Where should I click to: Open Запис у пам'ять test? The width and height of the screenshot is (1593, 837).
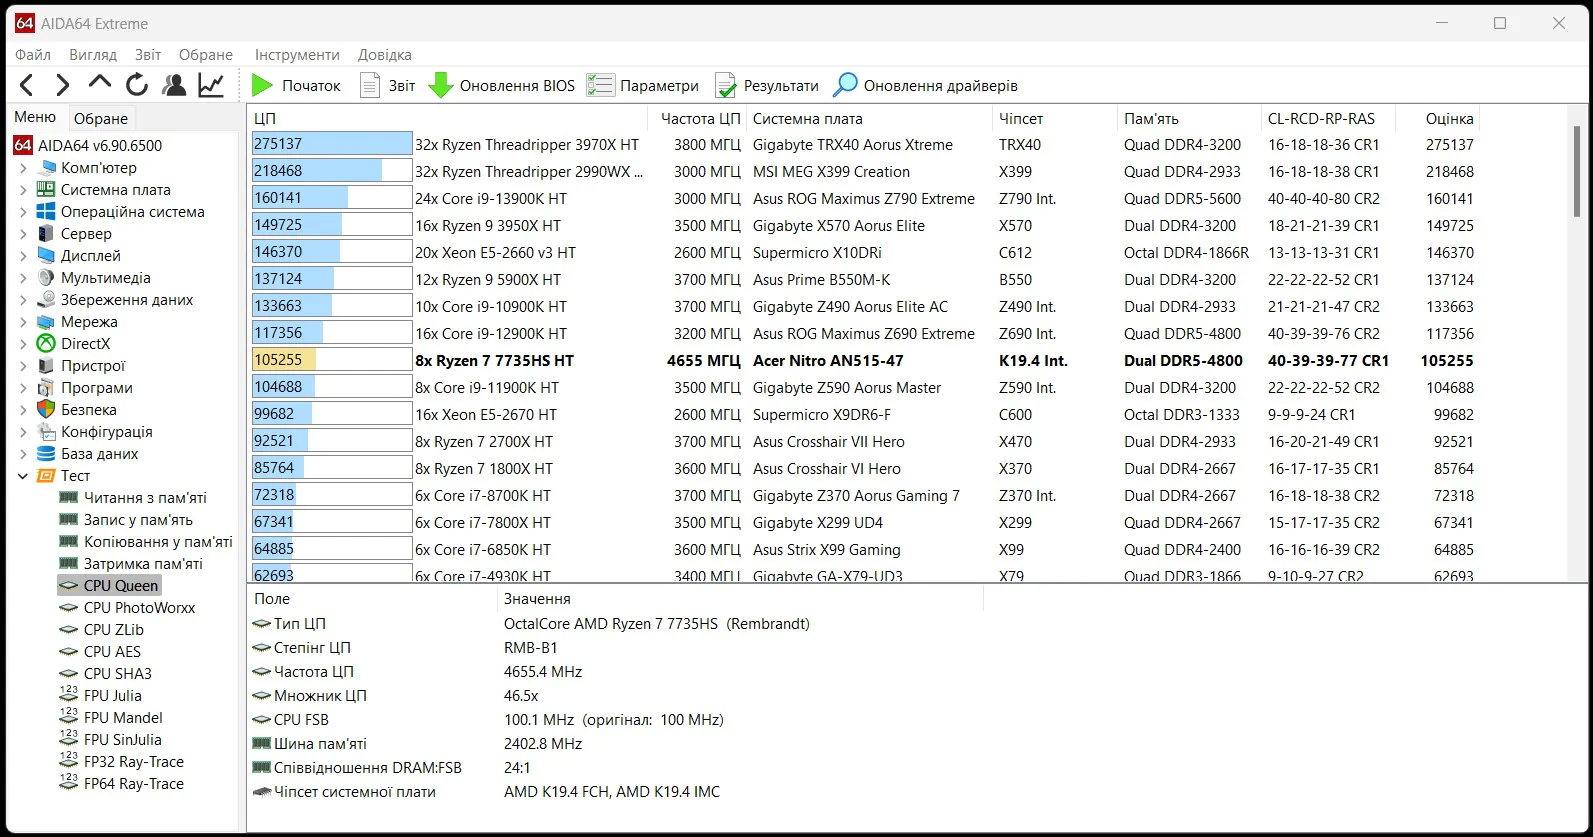(x=126, y=520)
